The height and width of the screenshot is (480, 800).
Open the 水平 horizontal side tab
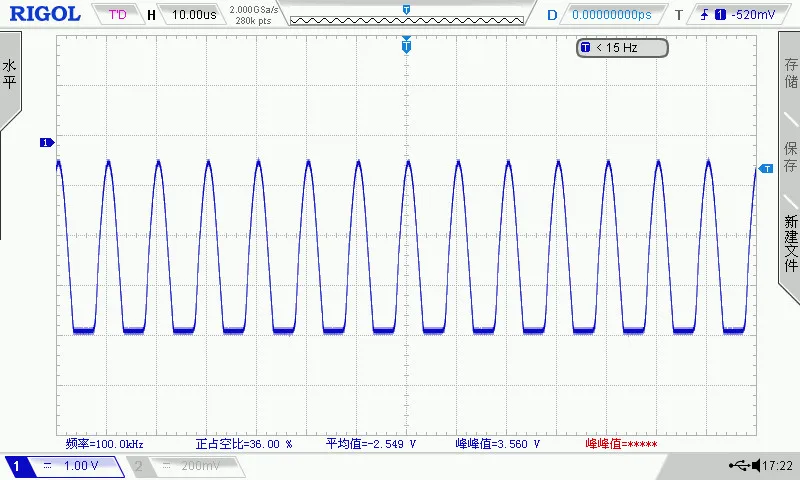(10, 74)
